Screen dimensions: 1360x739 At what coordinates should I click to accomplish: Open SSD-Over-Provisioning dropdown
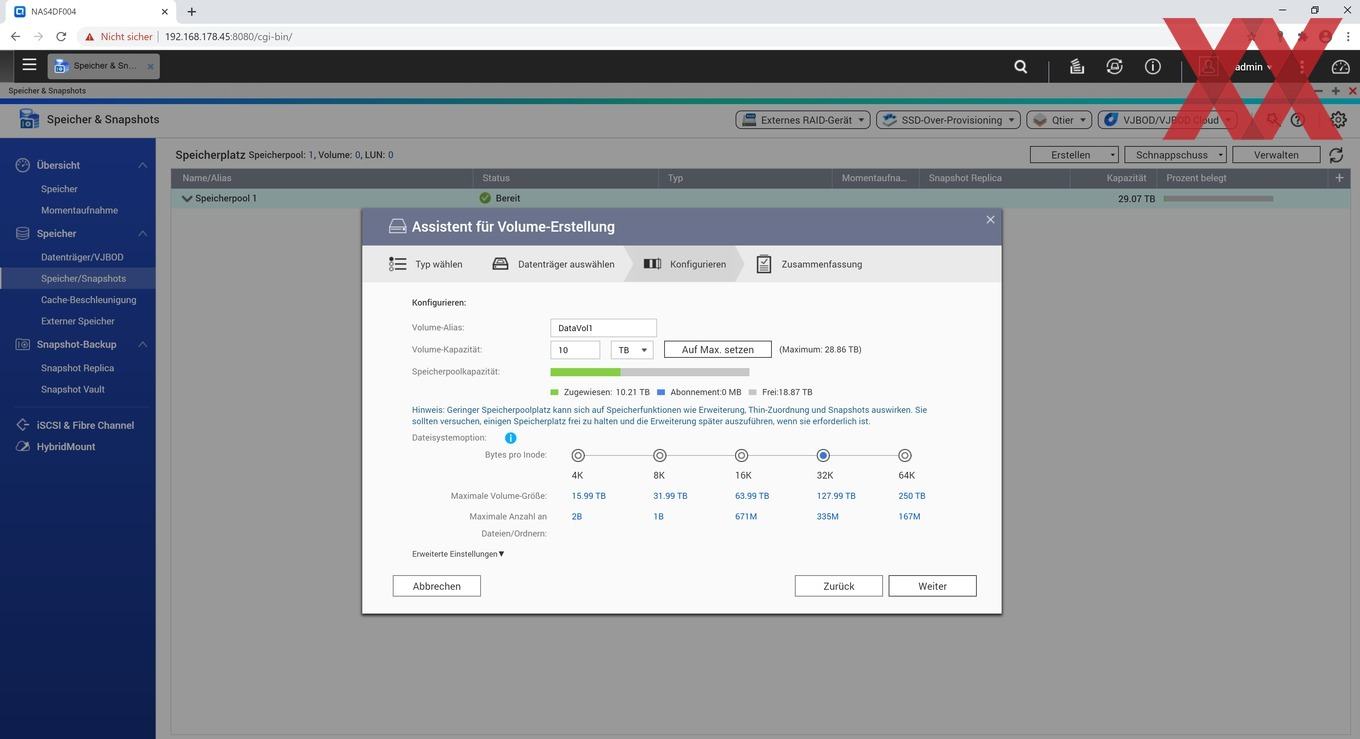tap(948, 120)
